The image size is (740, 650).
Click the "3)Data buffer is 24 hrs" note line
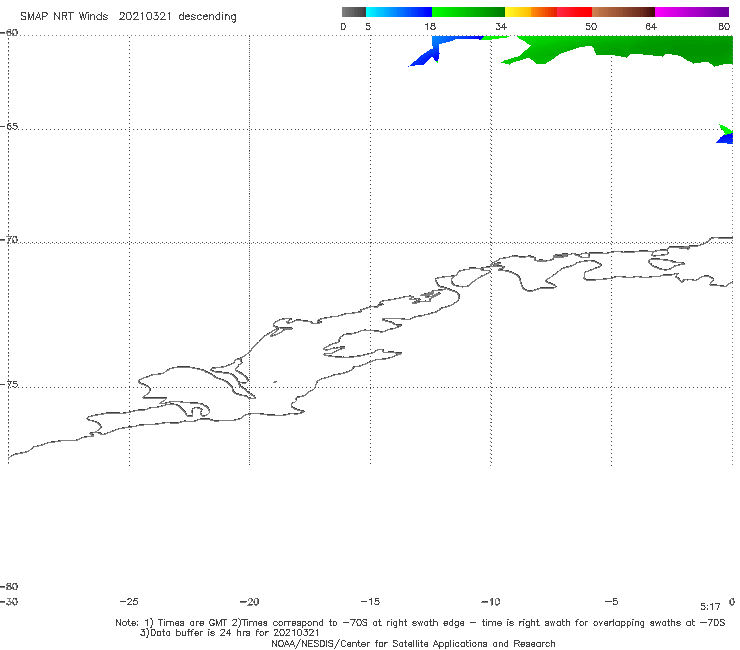click(230, 633)
